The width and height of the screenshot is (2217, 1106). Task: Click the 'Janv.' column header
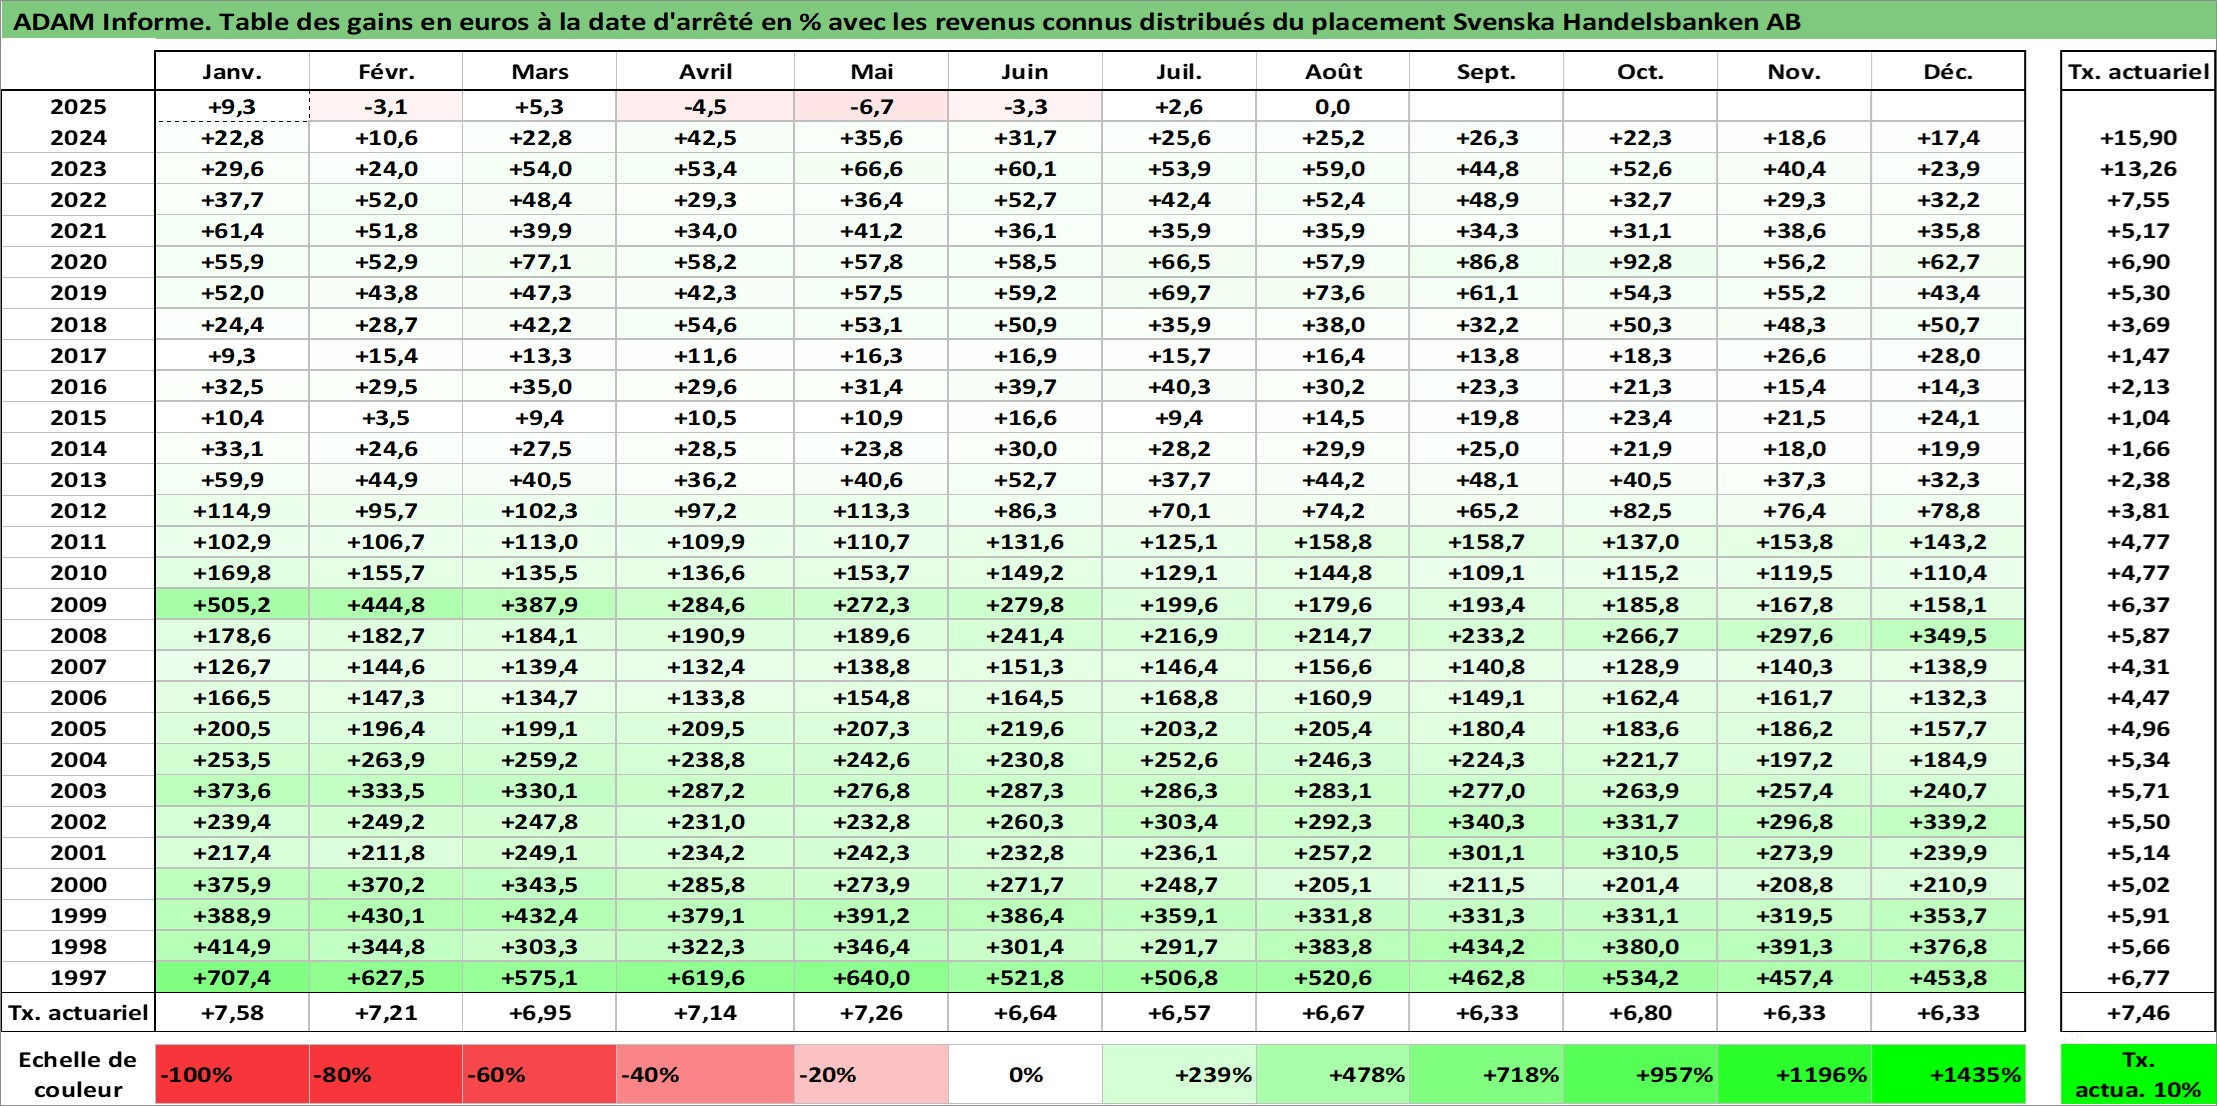click(232, 71)
